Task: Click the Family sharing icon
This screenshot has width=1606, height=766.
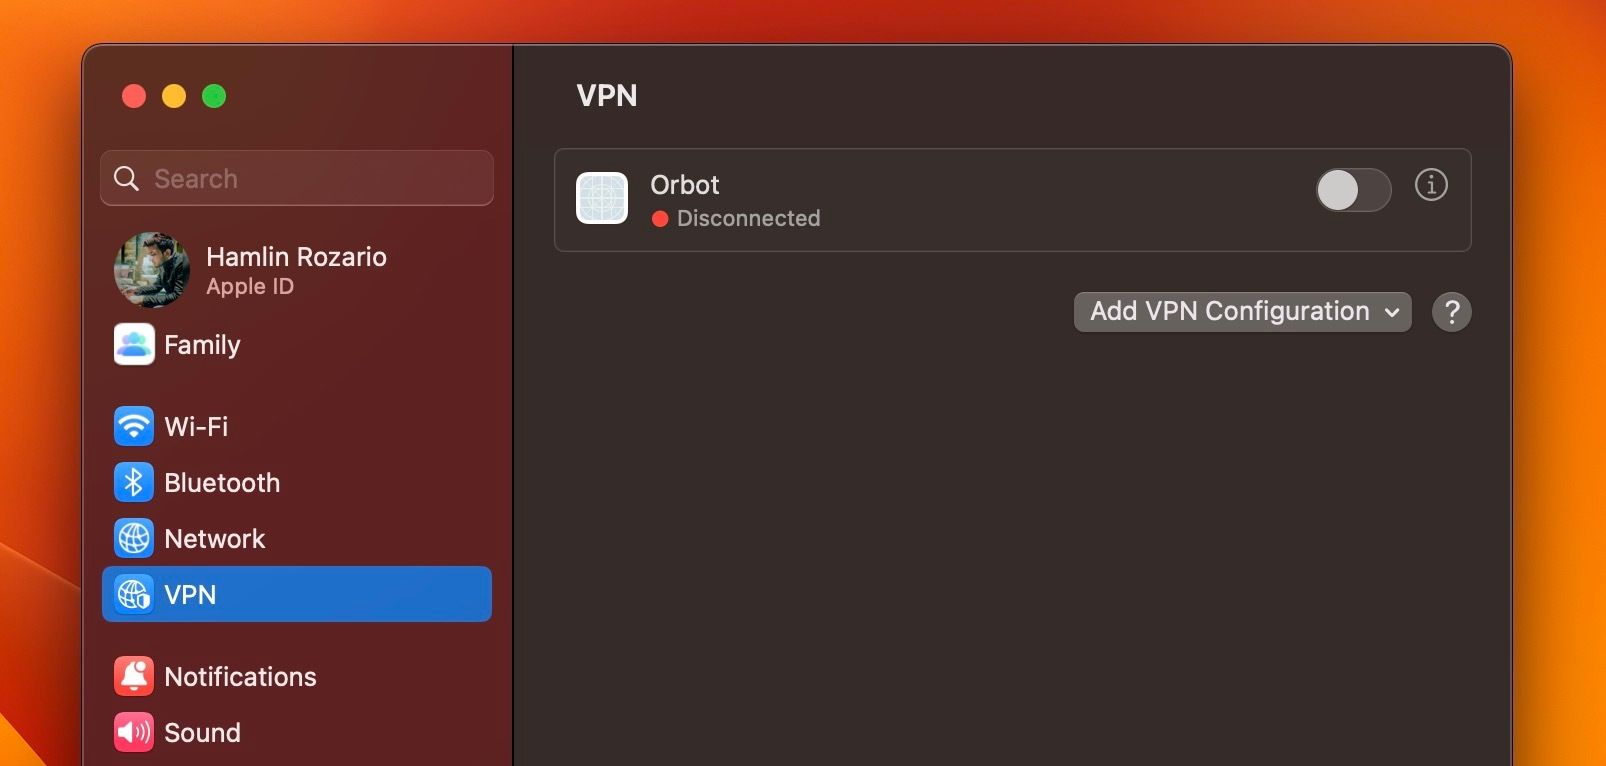Action: point(134,345)
